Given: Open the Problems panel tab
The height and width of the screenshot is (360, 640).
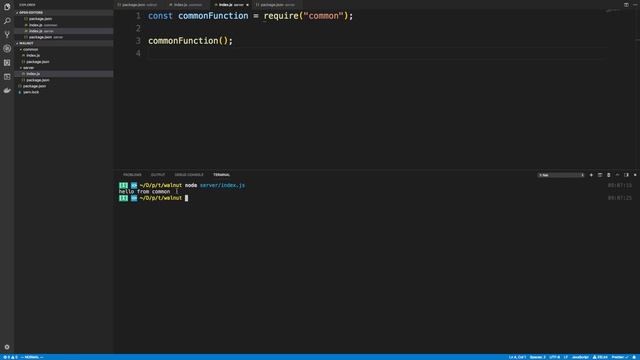Looking at the screenshot, I should (x=132, y=175).
